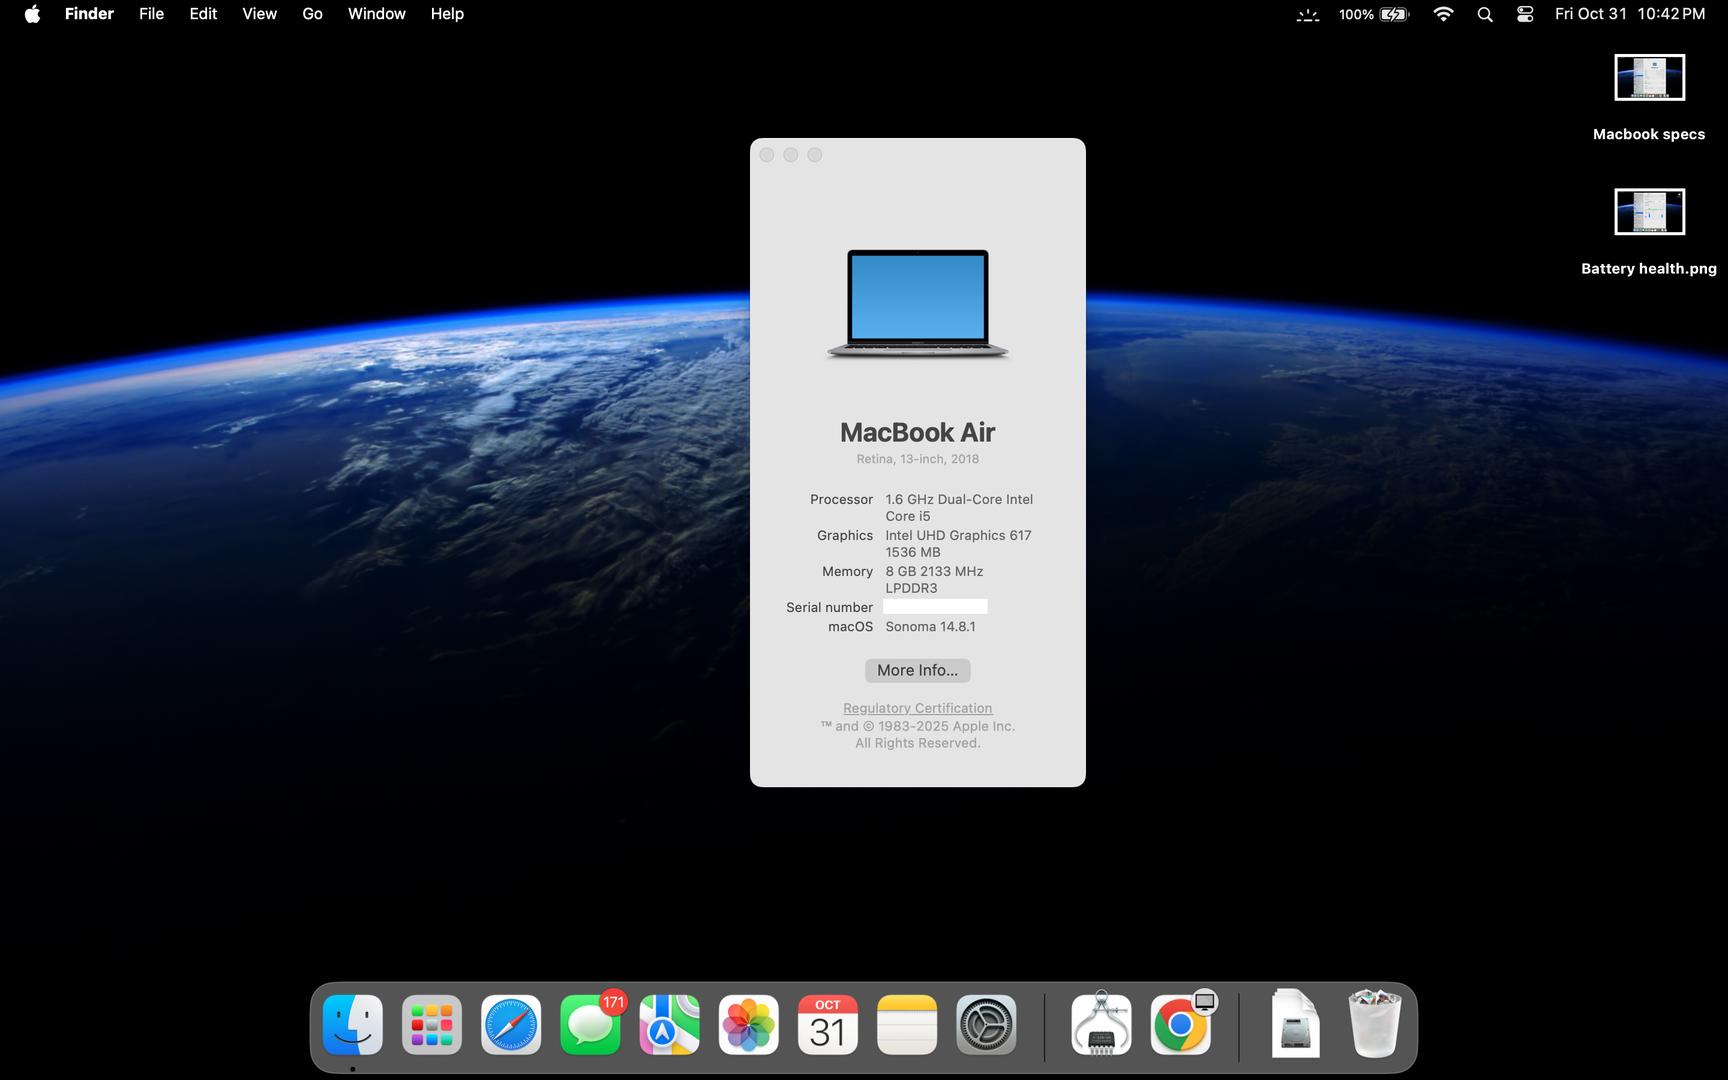Select Battery health.png desktop file
The image size is (1728, 1080).
[1649, 212]
